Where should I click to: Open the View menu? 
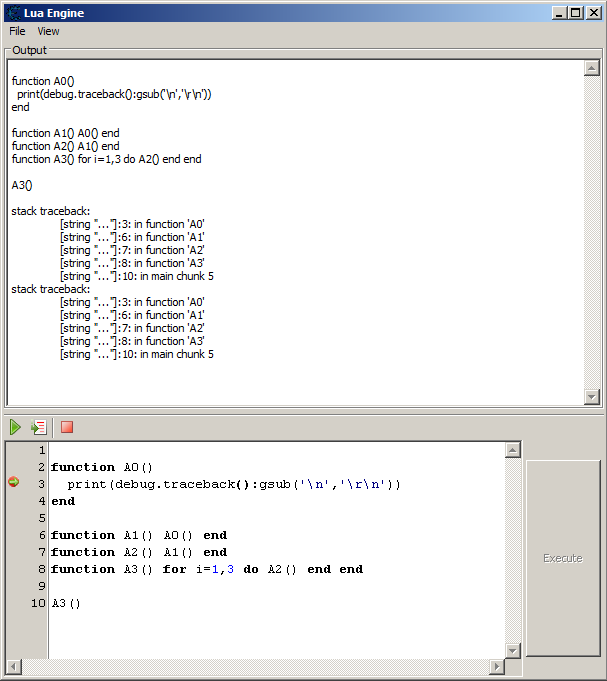click(x=48, y=31)
